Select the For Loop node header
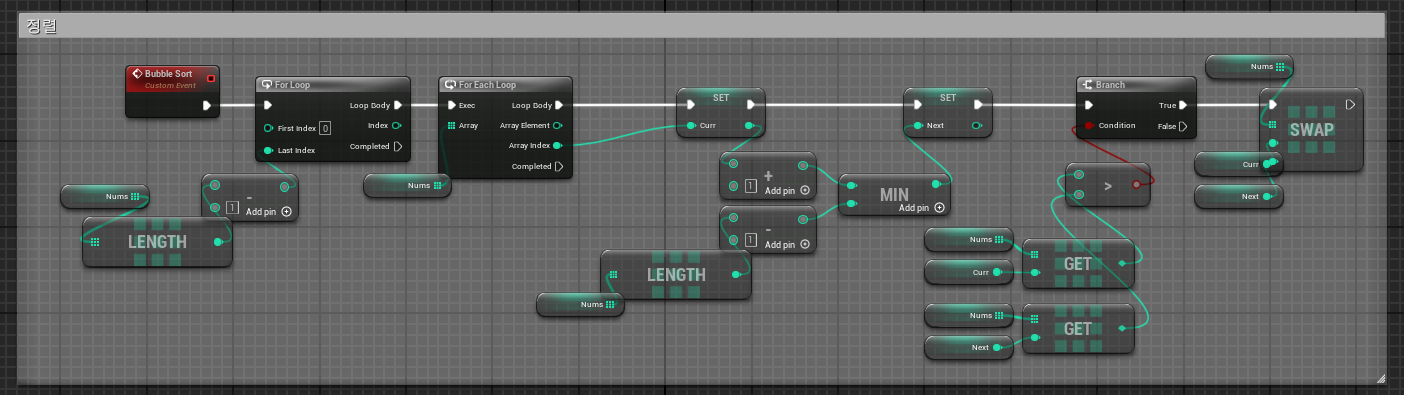 (x=332, y=85)
